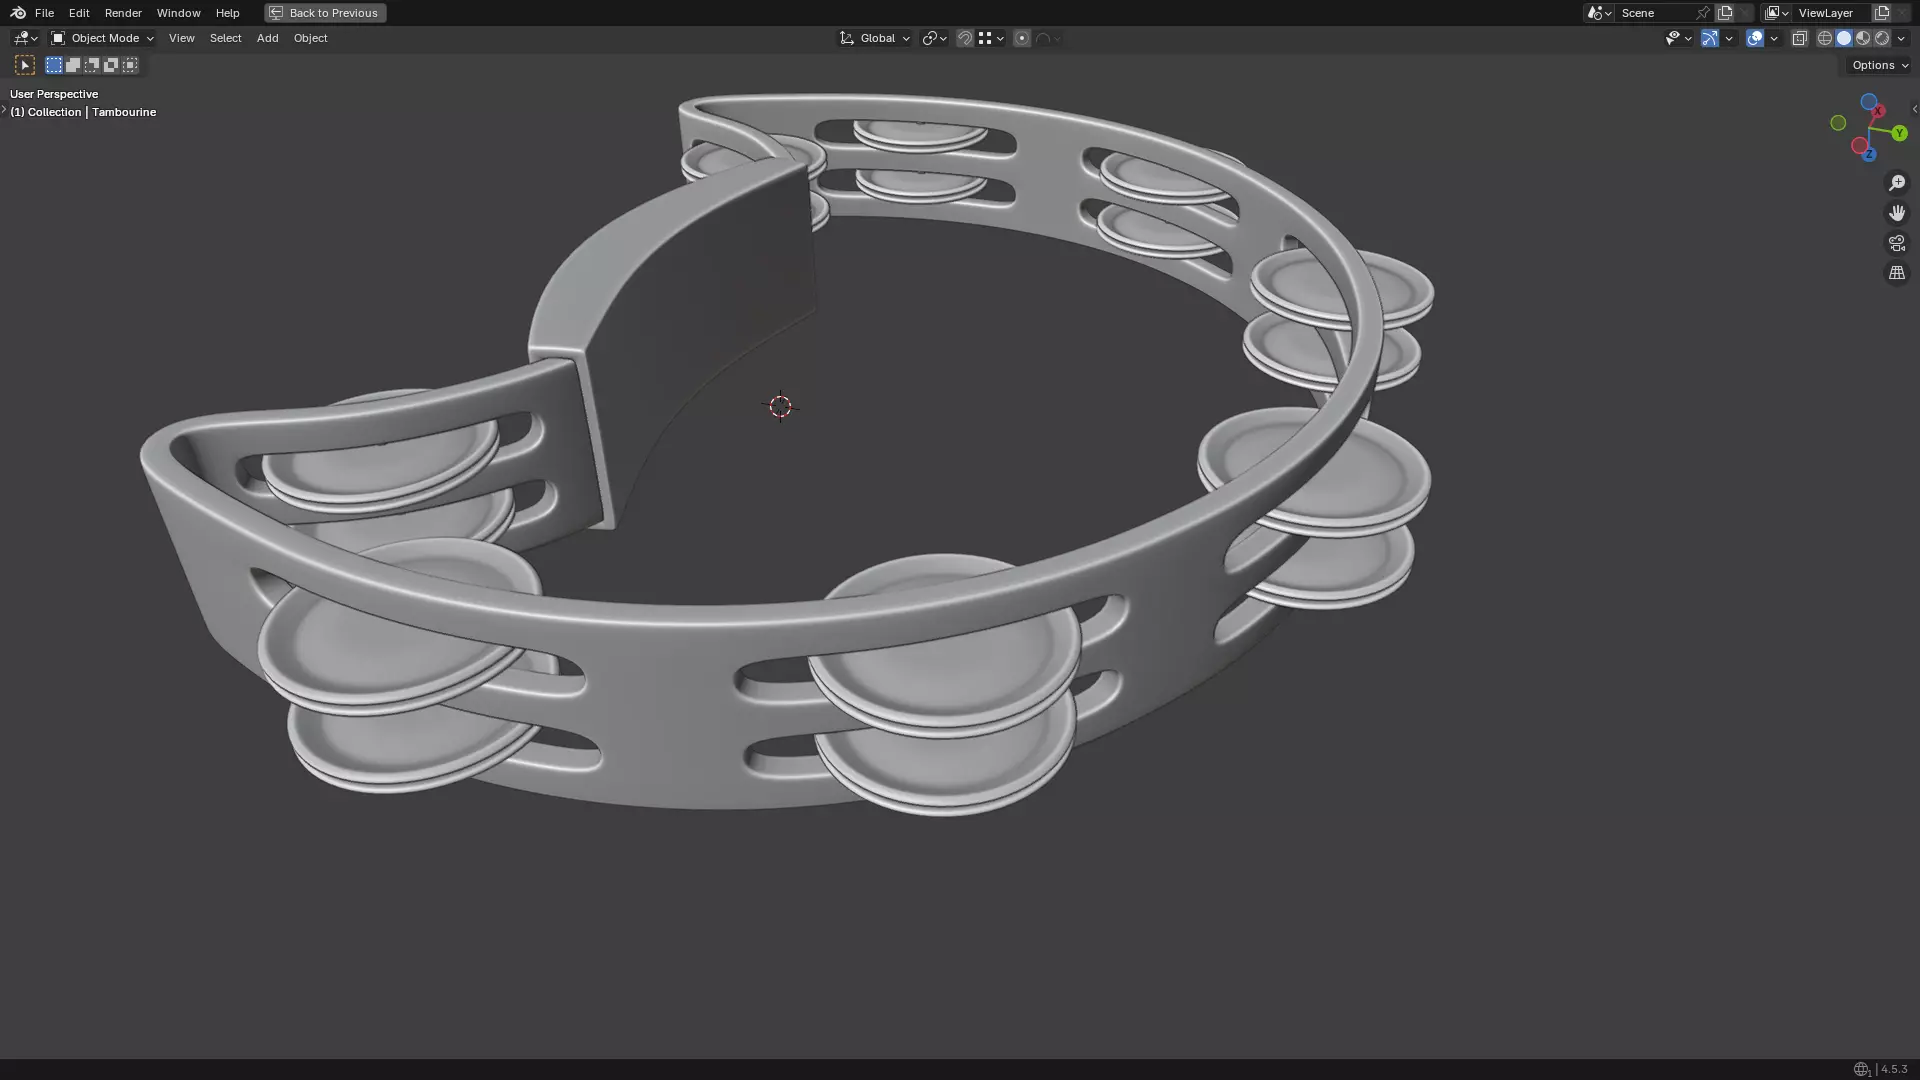The width and height of the screenshot is (1920, 1080).
Task: Toggle show gizmos button
Action: (x=1710, y=38)
